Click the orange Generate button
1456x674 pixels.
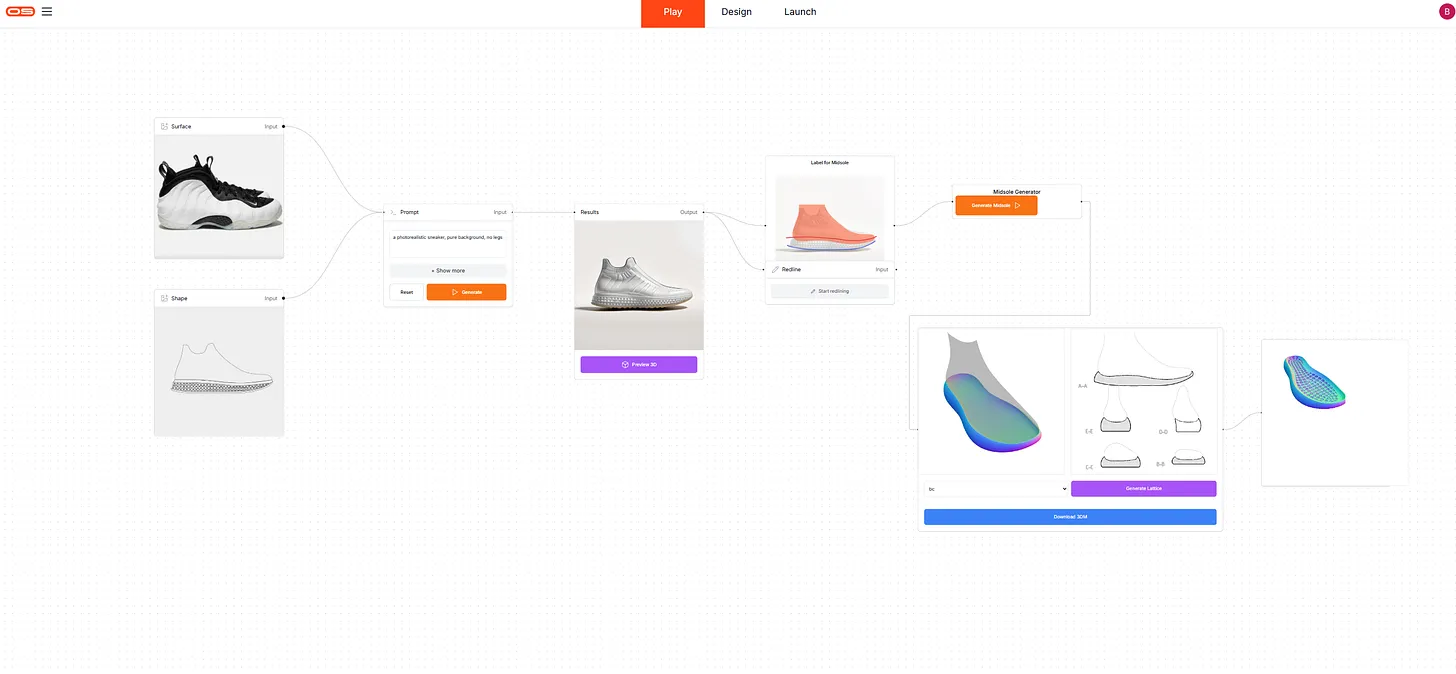coord(466,293)
